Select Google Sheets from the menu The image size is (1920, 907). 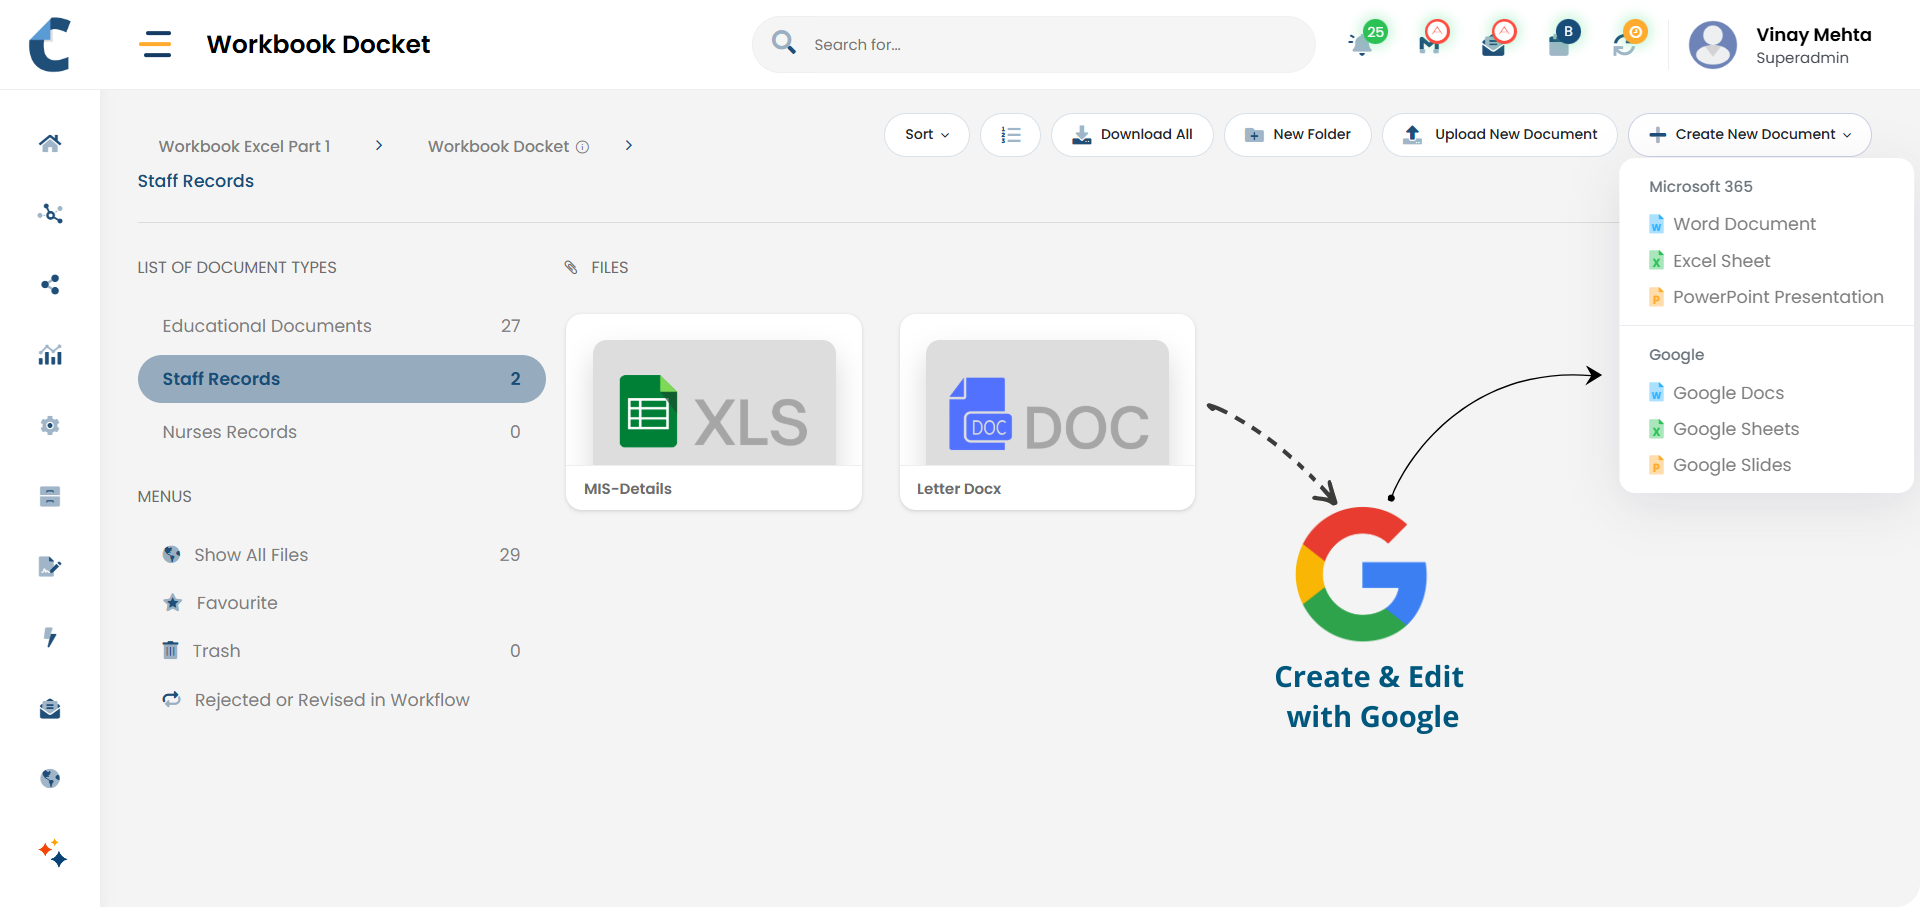(1735, 429)
